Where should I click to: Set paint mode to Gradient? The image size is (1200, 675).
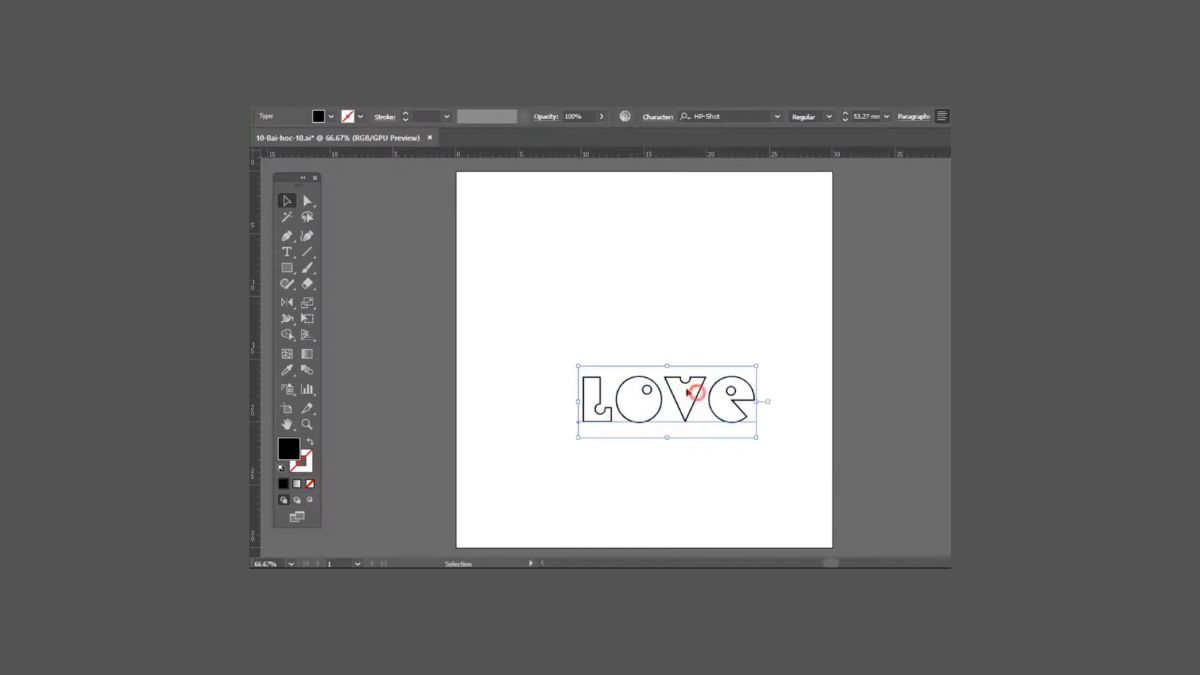[x=297, y=483]
